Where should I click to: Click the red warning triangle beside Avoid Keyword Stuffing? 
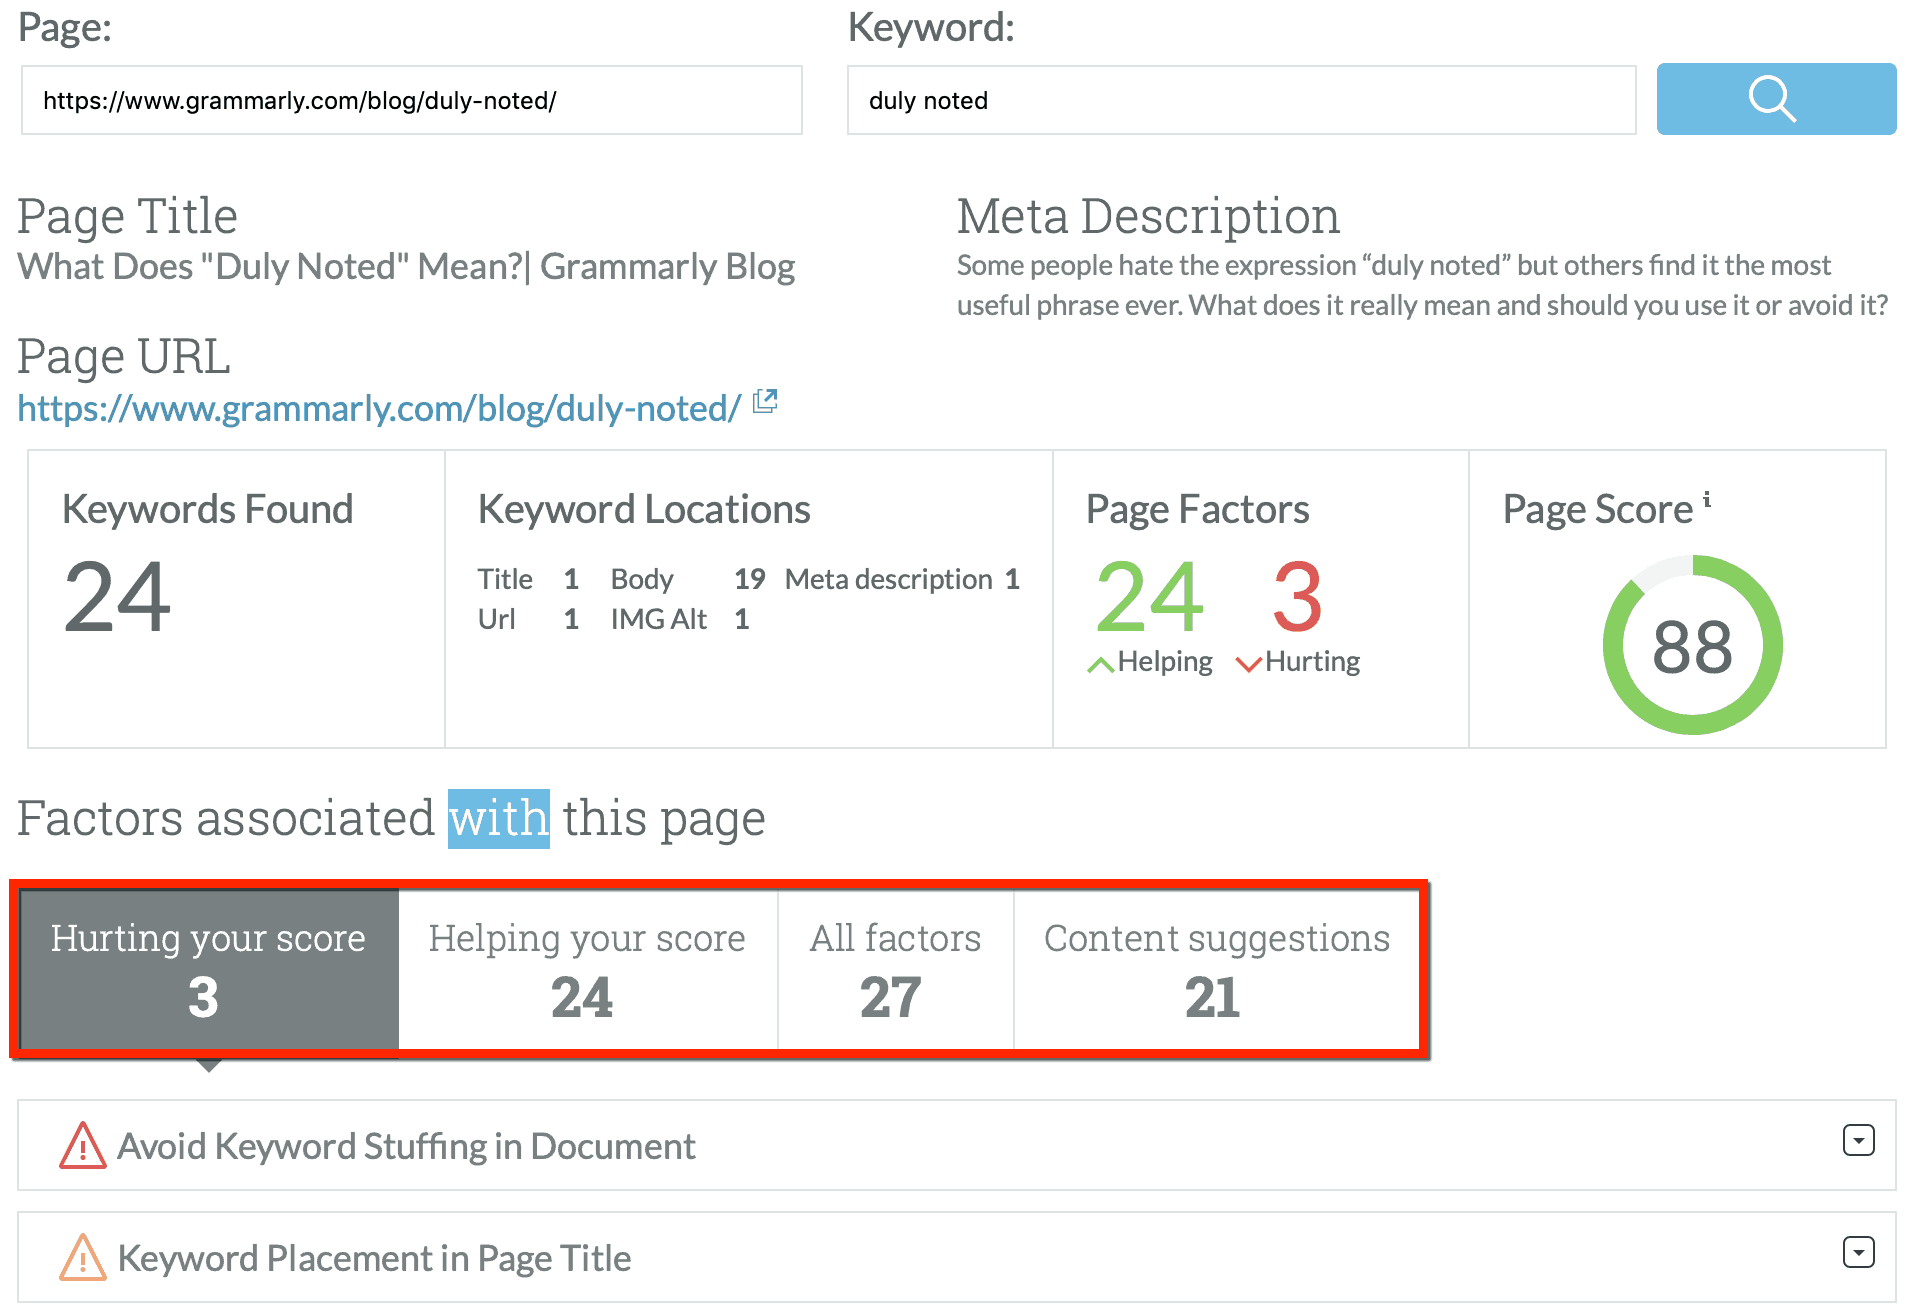pos(84,1146)
